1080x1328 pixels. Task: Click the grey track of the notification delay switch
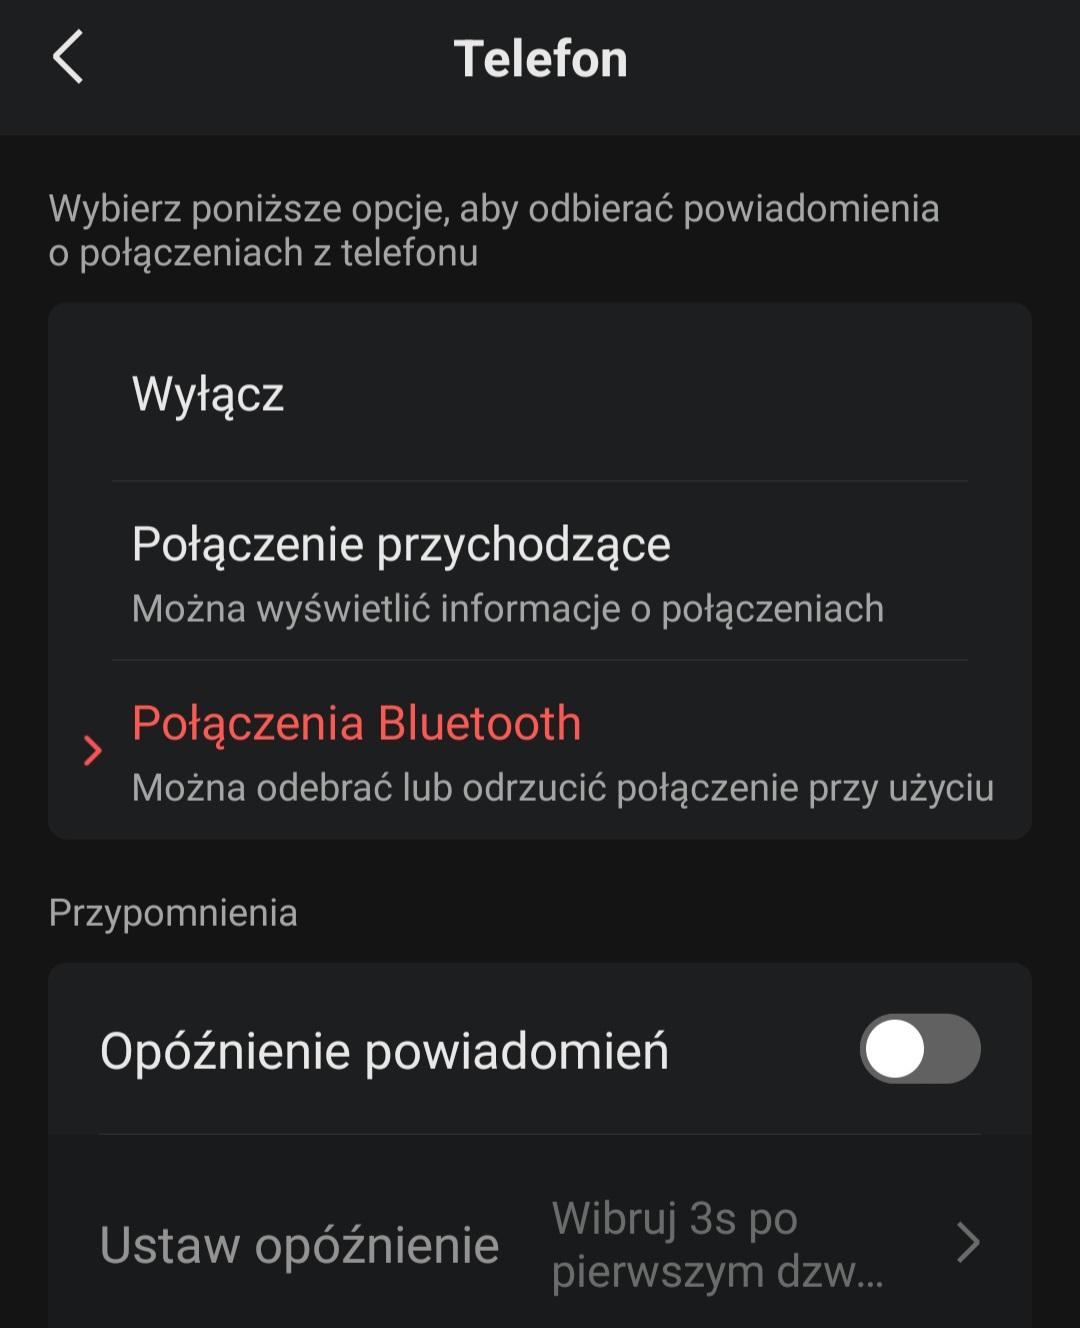click(954, 1049)
